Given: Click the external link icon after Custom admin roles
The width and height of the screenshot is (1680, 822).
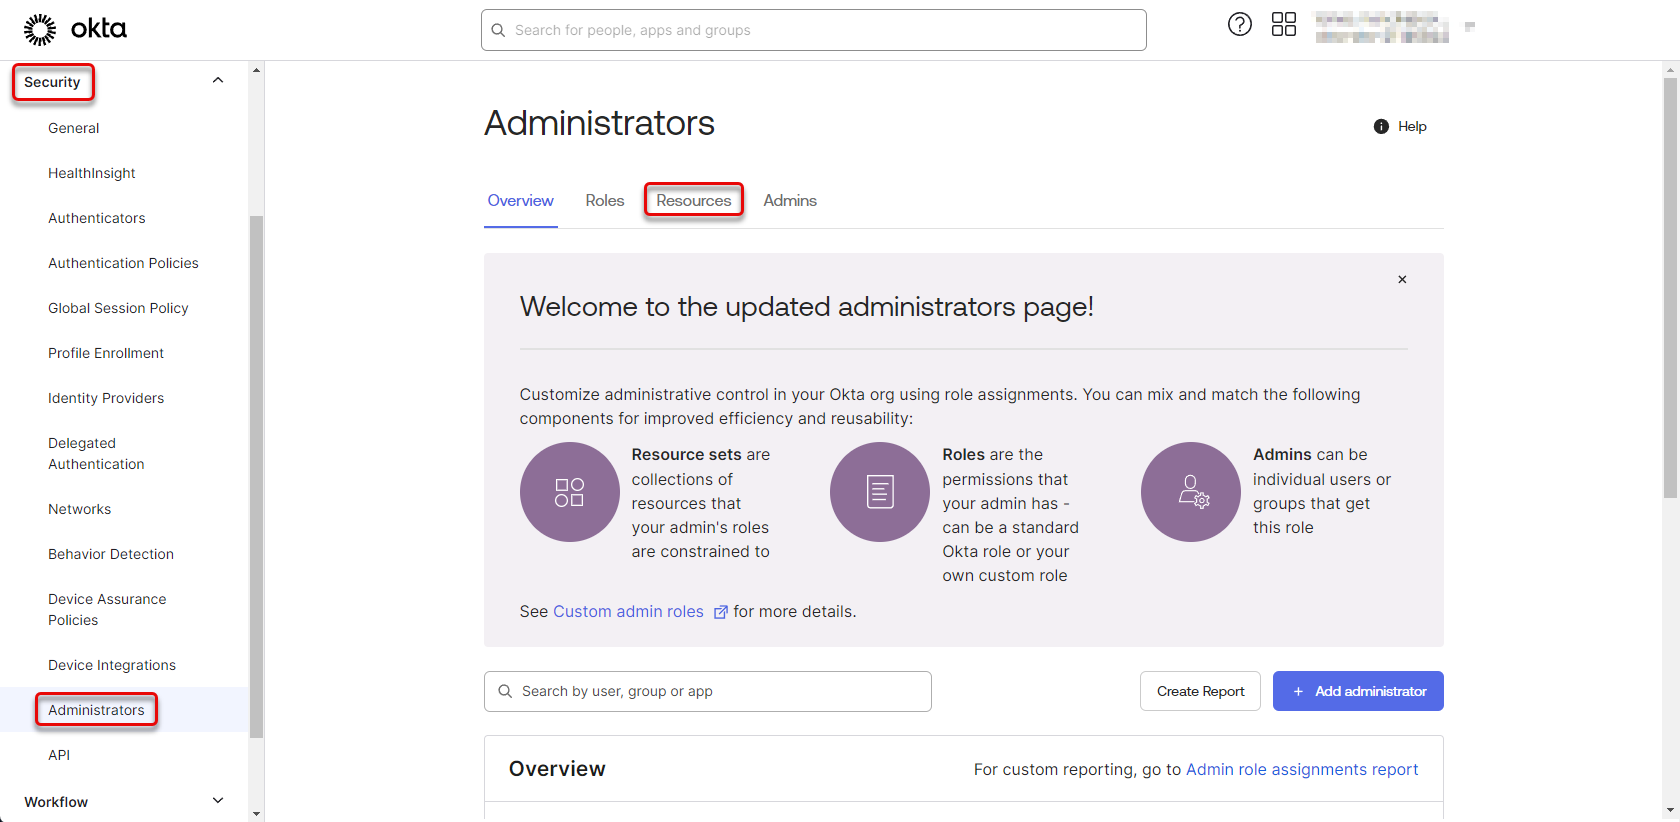Looking at the screenshot, I should [720, 612].
